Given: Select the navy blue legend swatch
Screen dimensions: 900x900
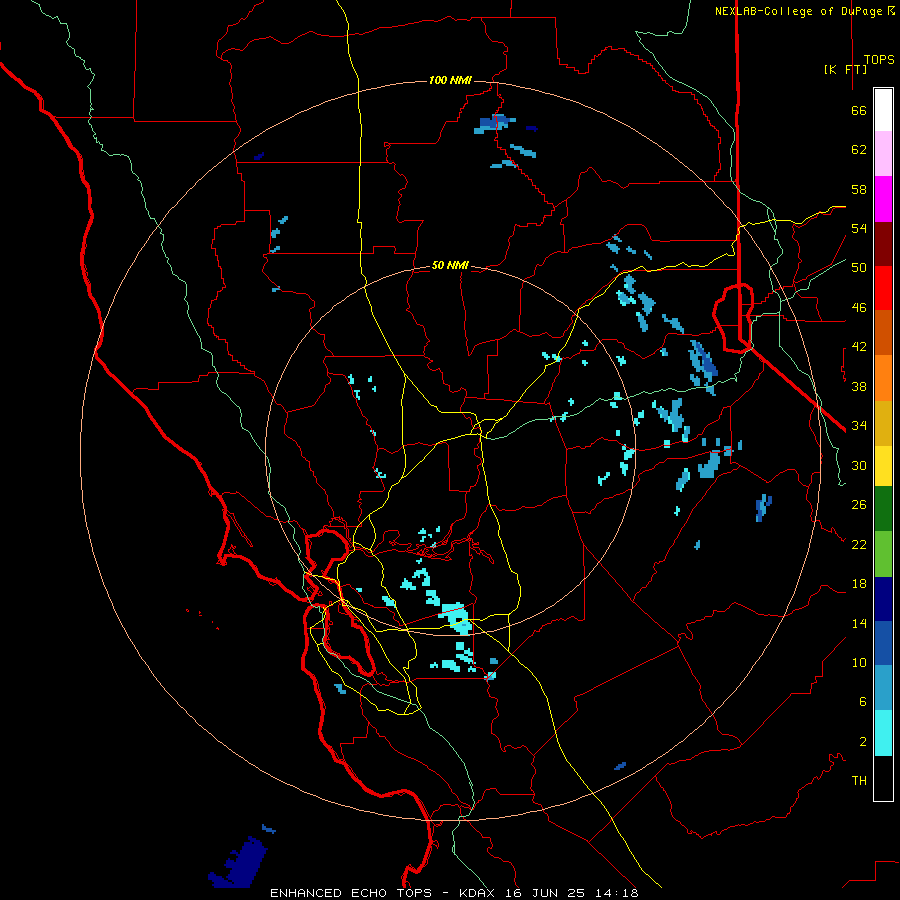Looking at the screenshot, I should (x=883, y=599).
